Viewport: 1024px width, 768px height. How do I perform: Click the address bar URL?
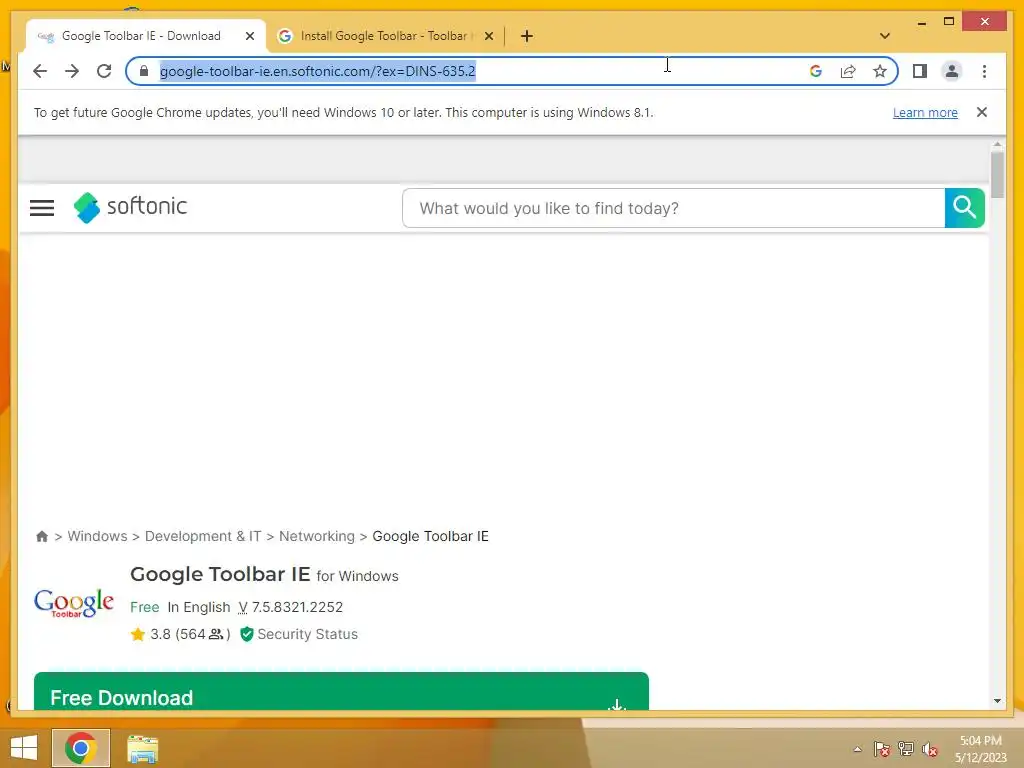coord(317,71)
